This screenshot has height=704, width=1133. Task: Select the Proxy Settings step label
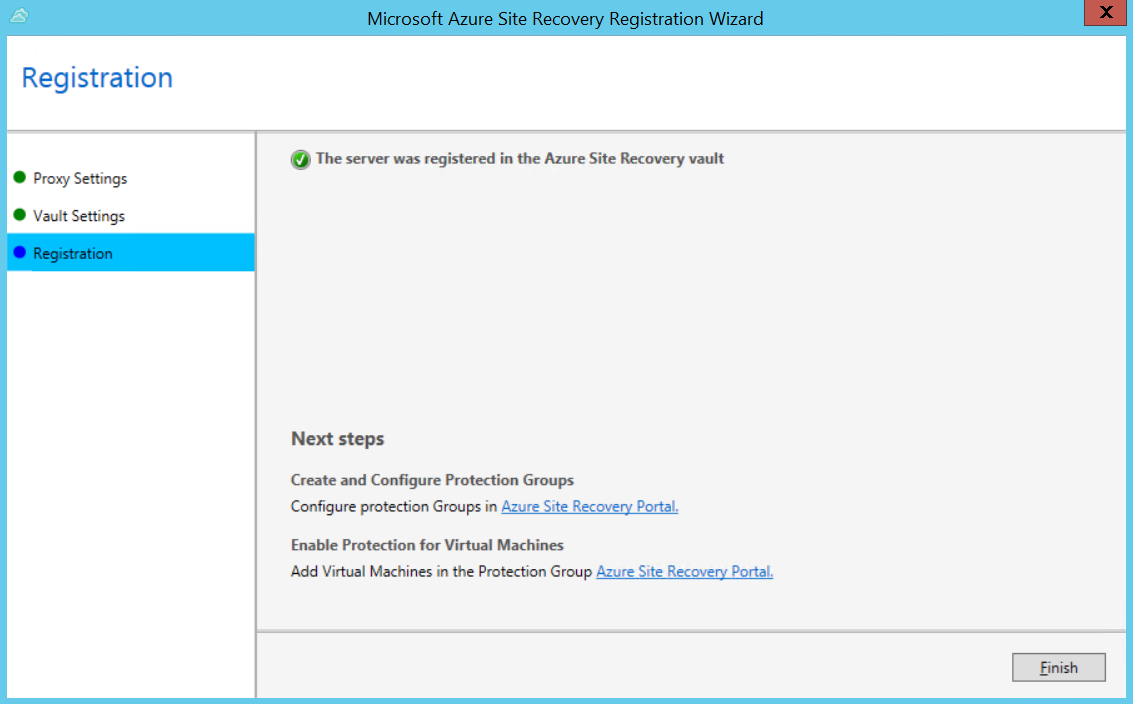(x=80, y=179)
